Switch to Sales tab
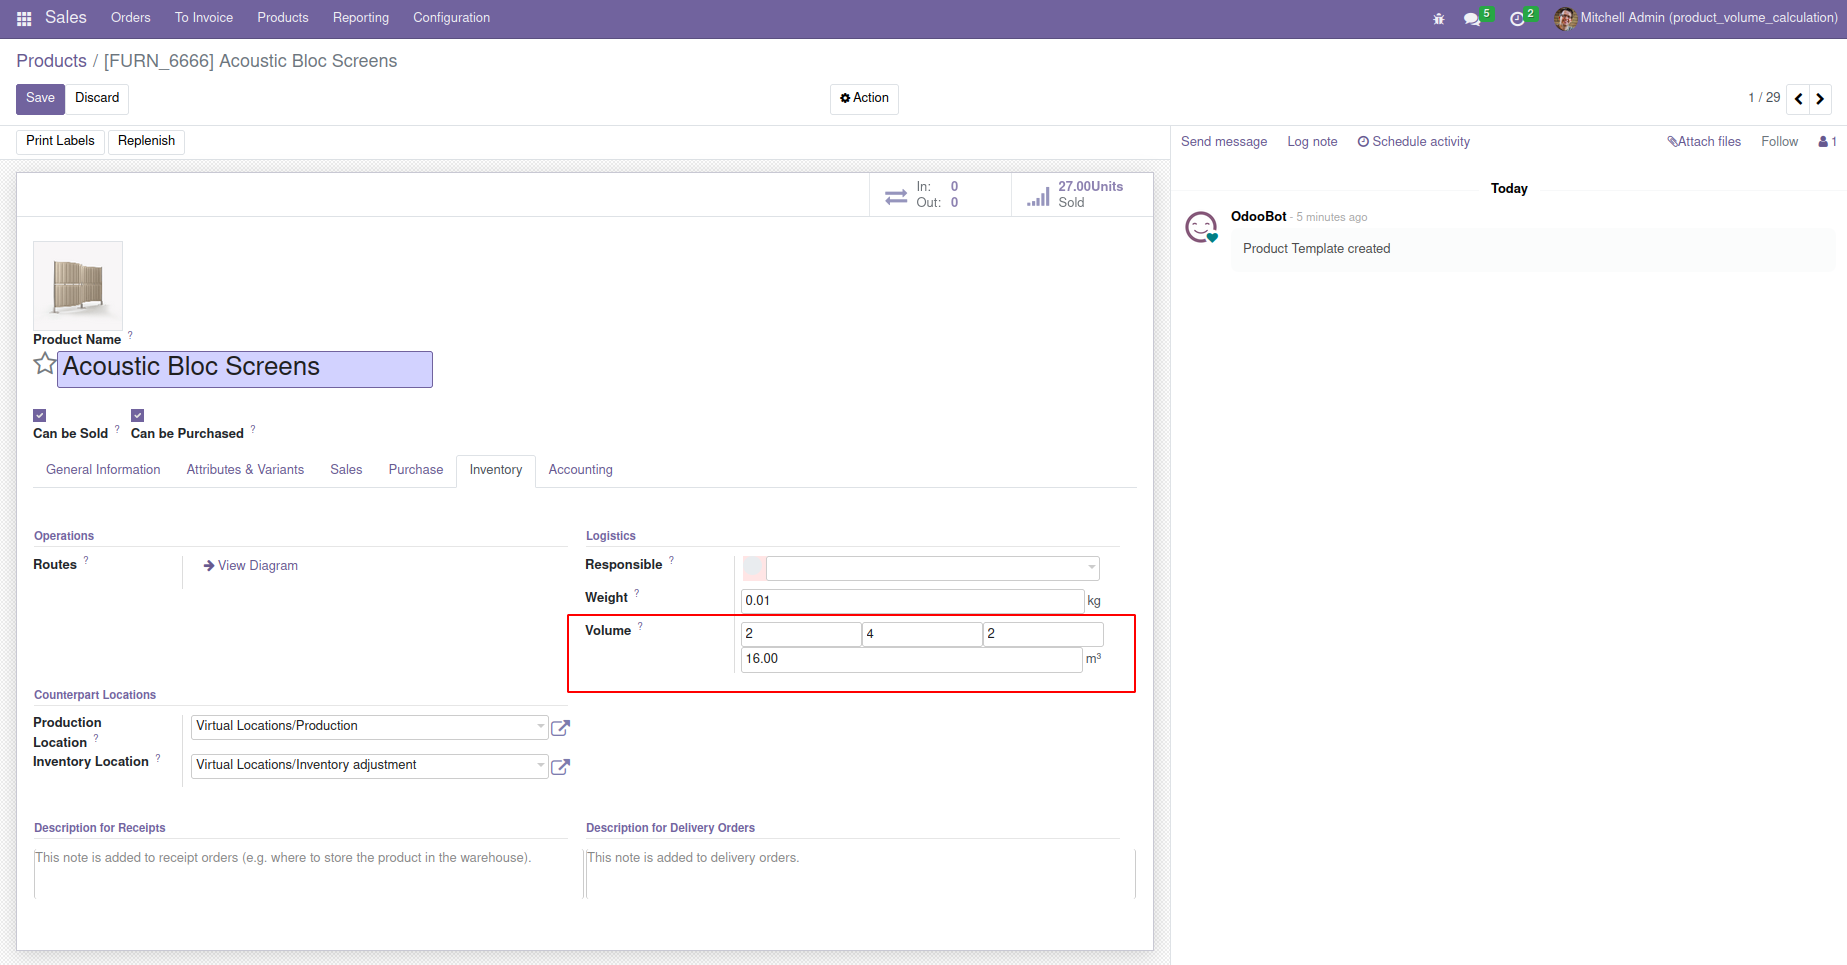The width and height of the screenshot is (1847, 965). click(x=346, y=470)
